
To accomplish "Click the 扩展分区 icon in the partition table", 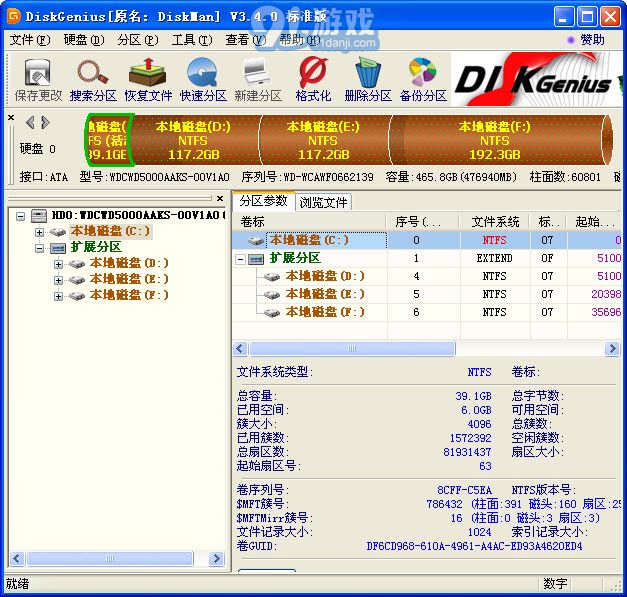I will [x=256, y=259].
